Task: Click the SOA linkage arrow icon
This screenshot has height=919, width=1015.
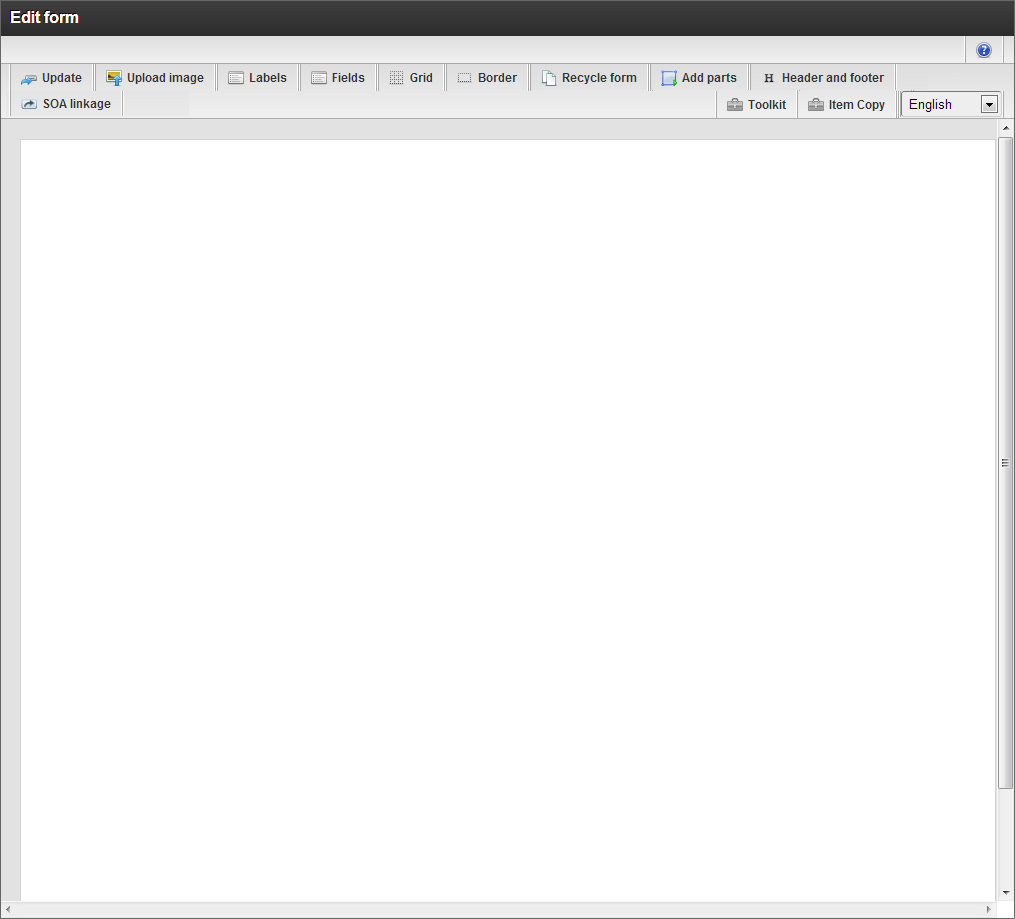Action: coord(28,104)
